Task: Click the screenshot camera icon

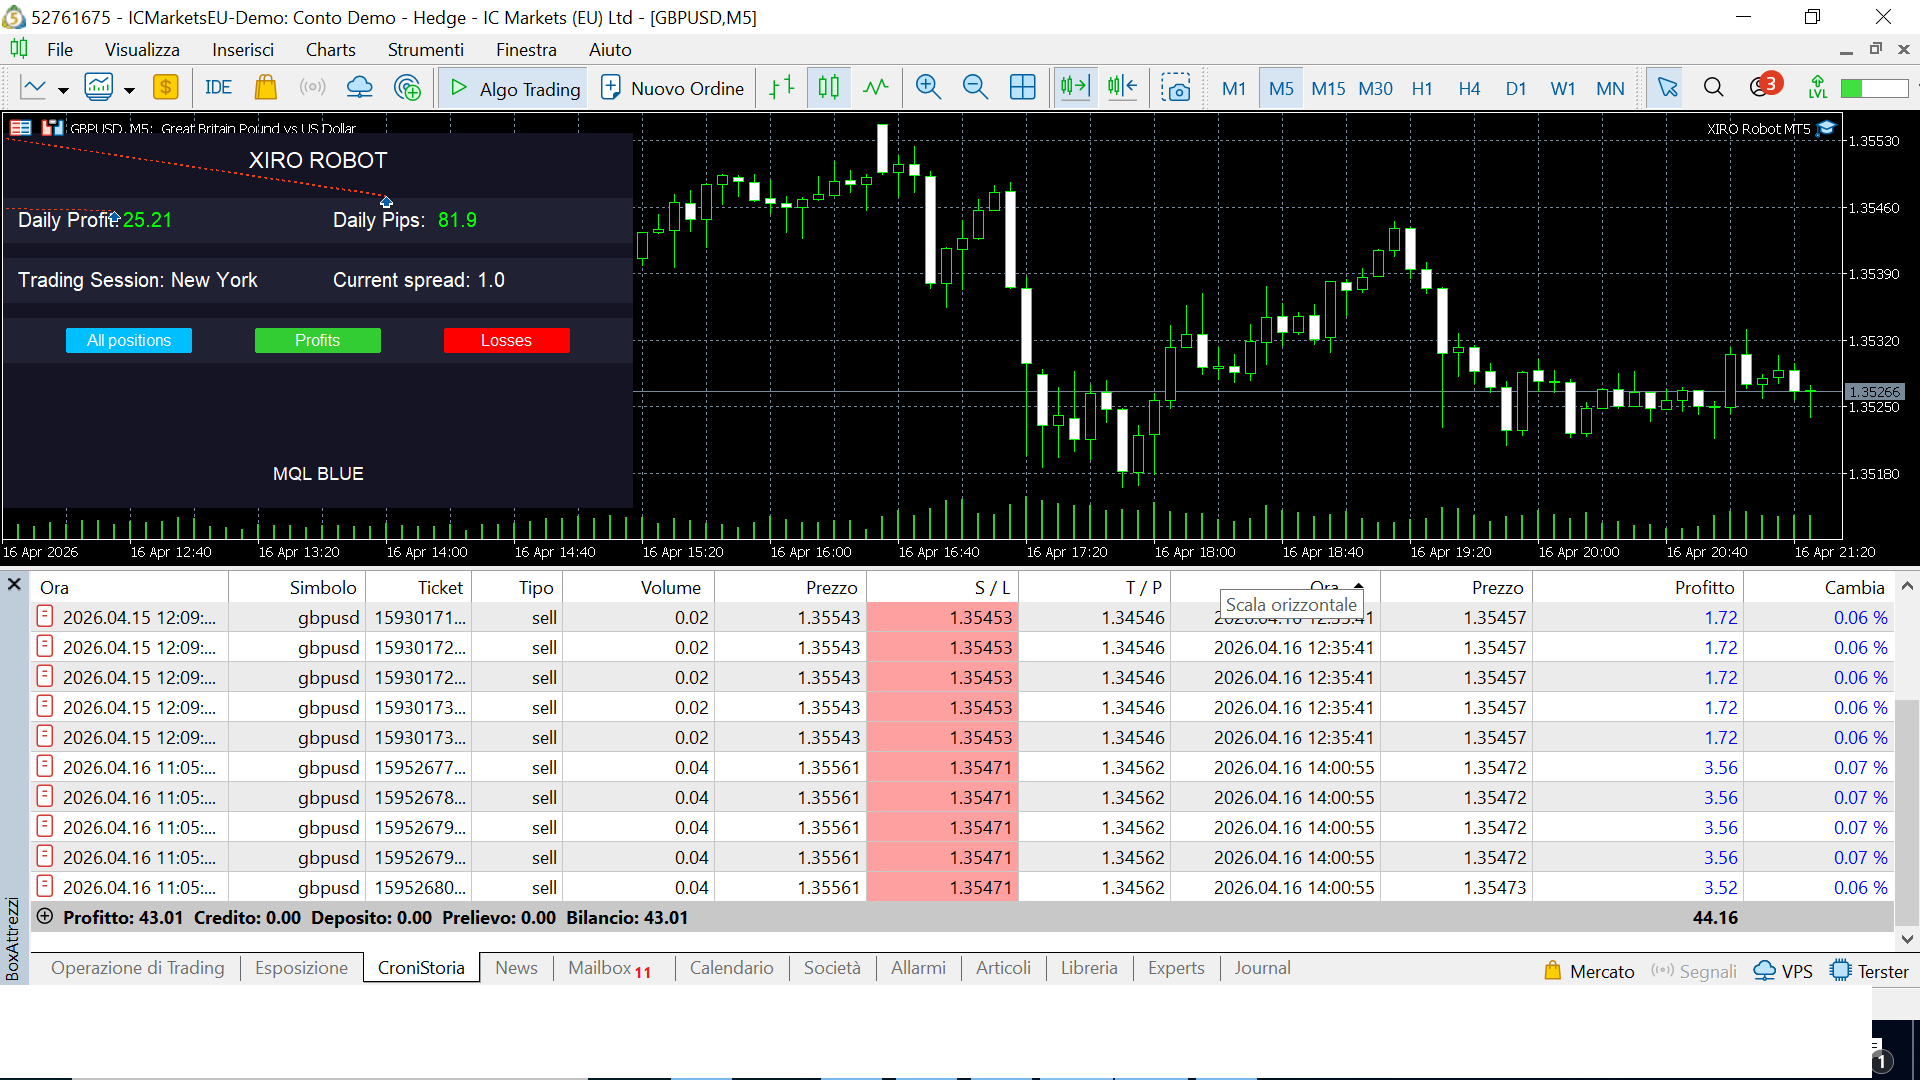Action: click(x=1175, y=88)
